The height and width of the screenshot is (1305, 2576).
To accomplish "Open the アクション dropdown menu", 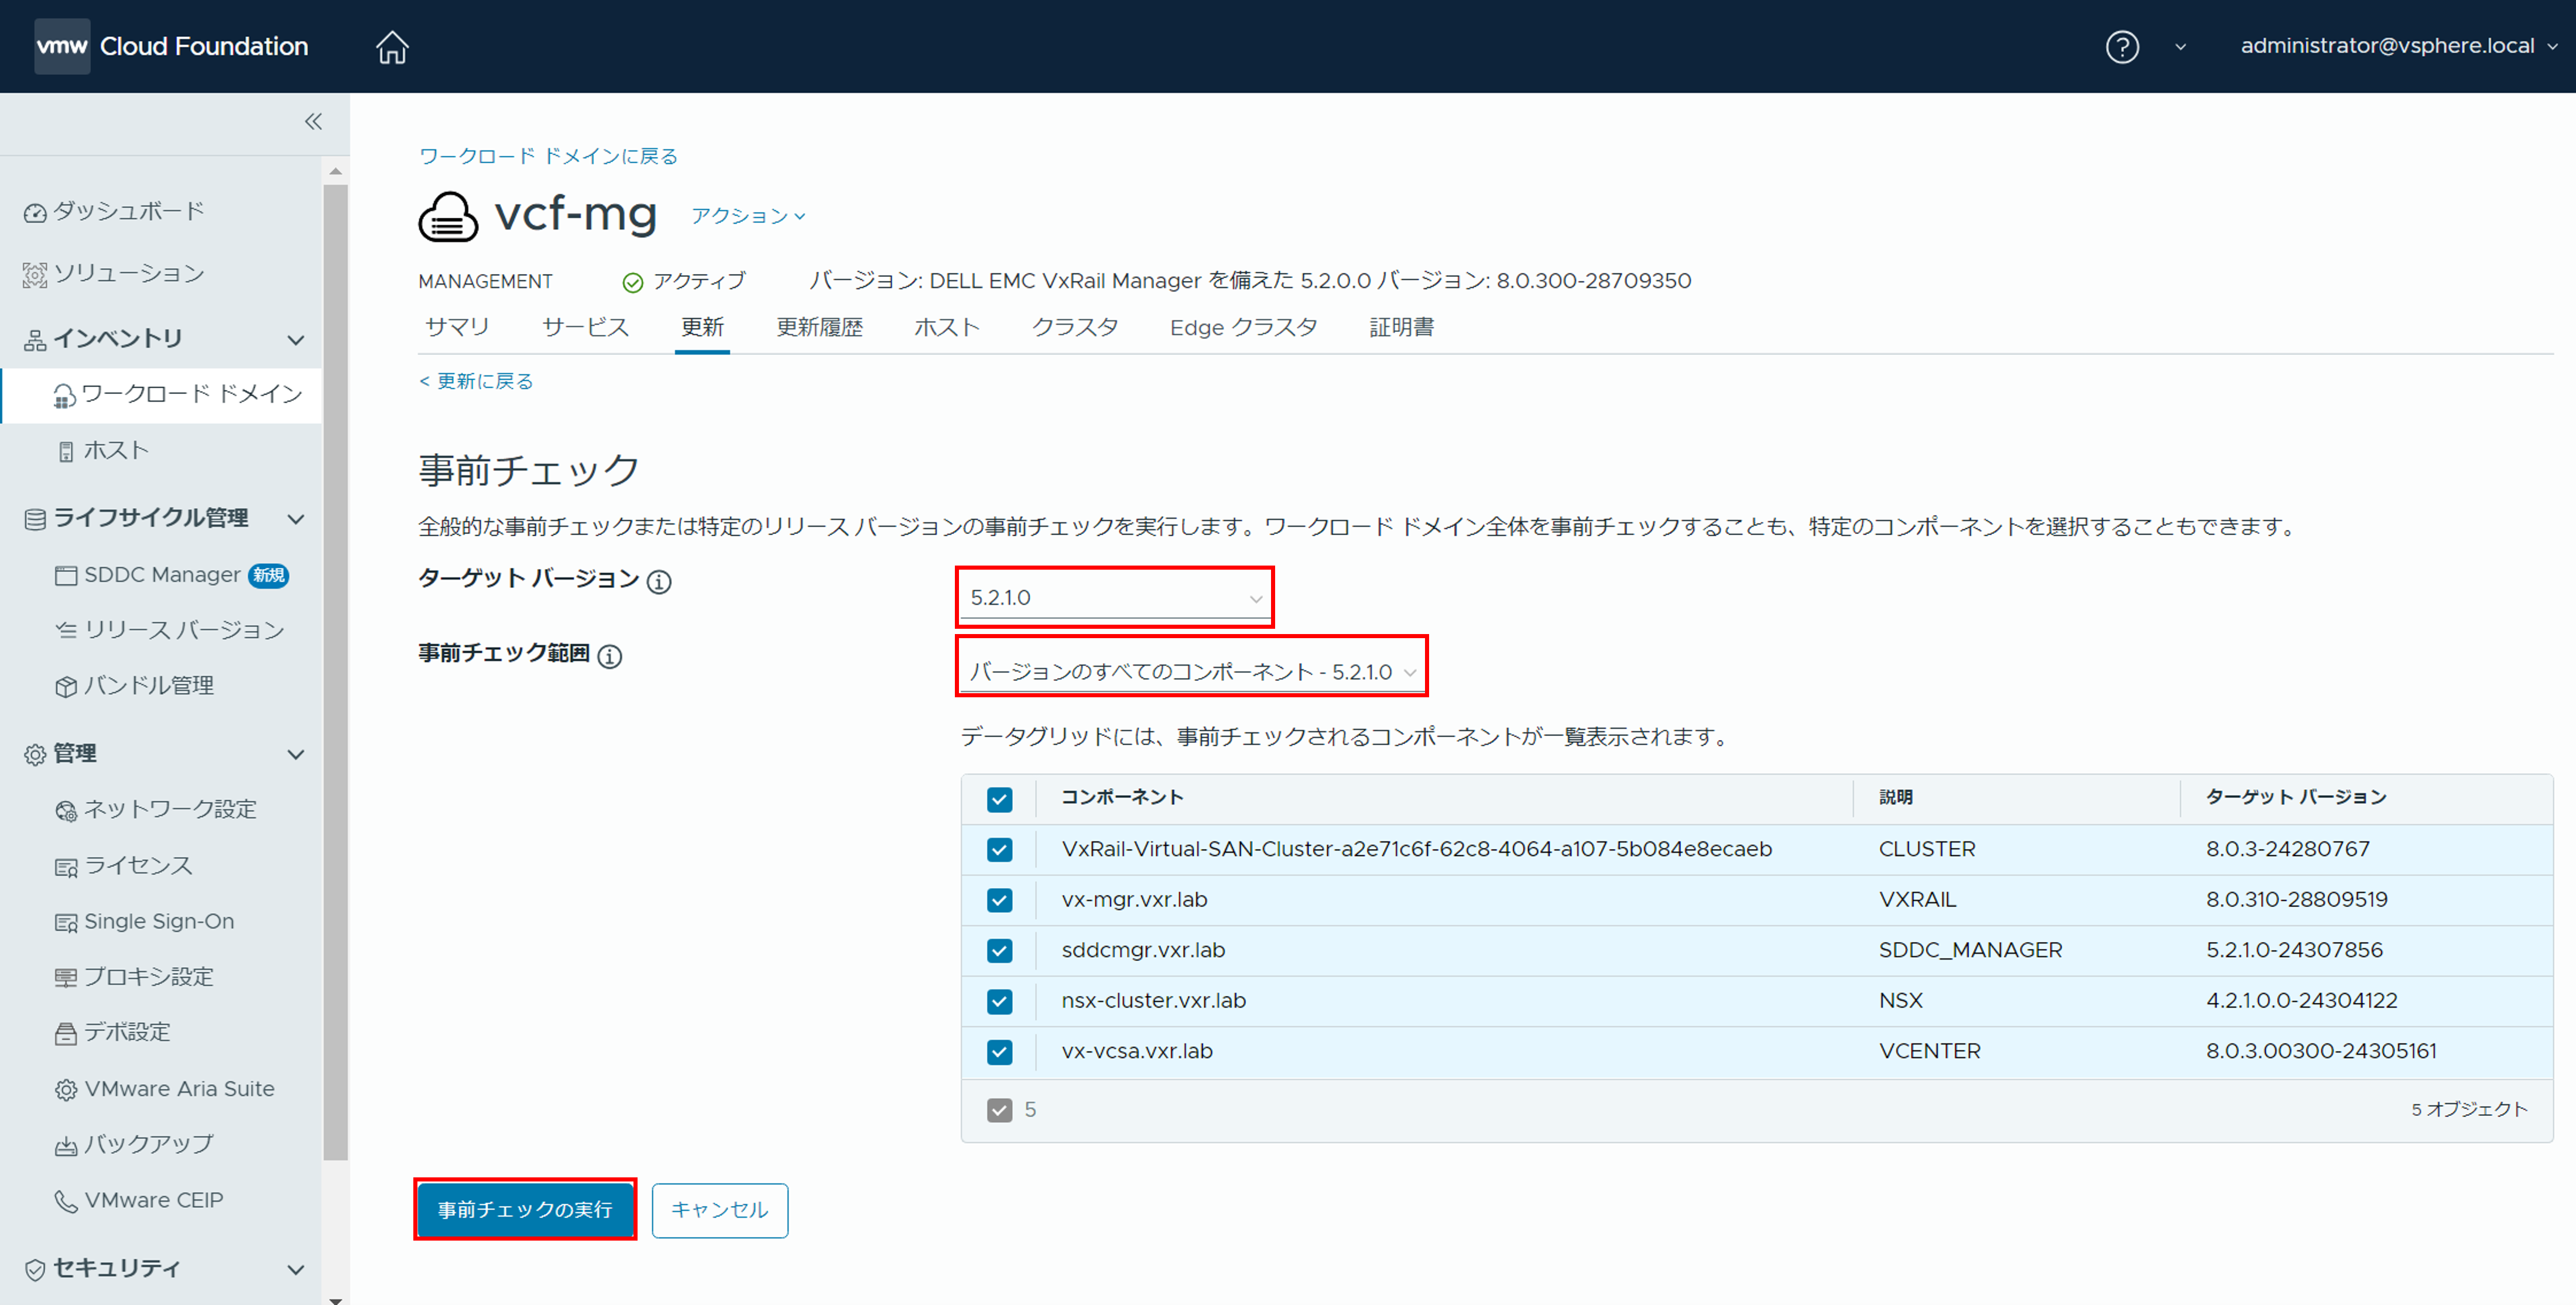I will (x=748, y=216).
